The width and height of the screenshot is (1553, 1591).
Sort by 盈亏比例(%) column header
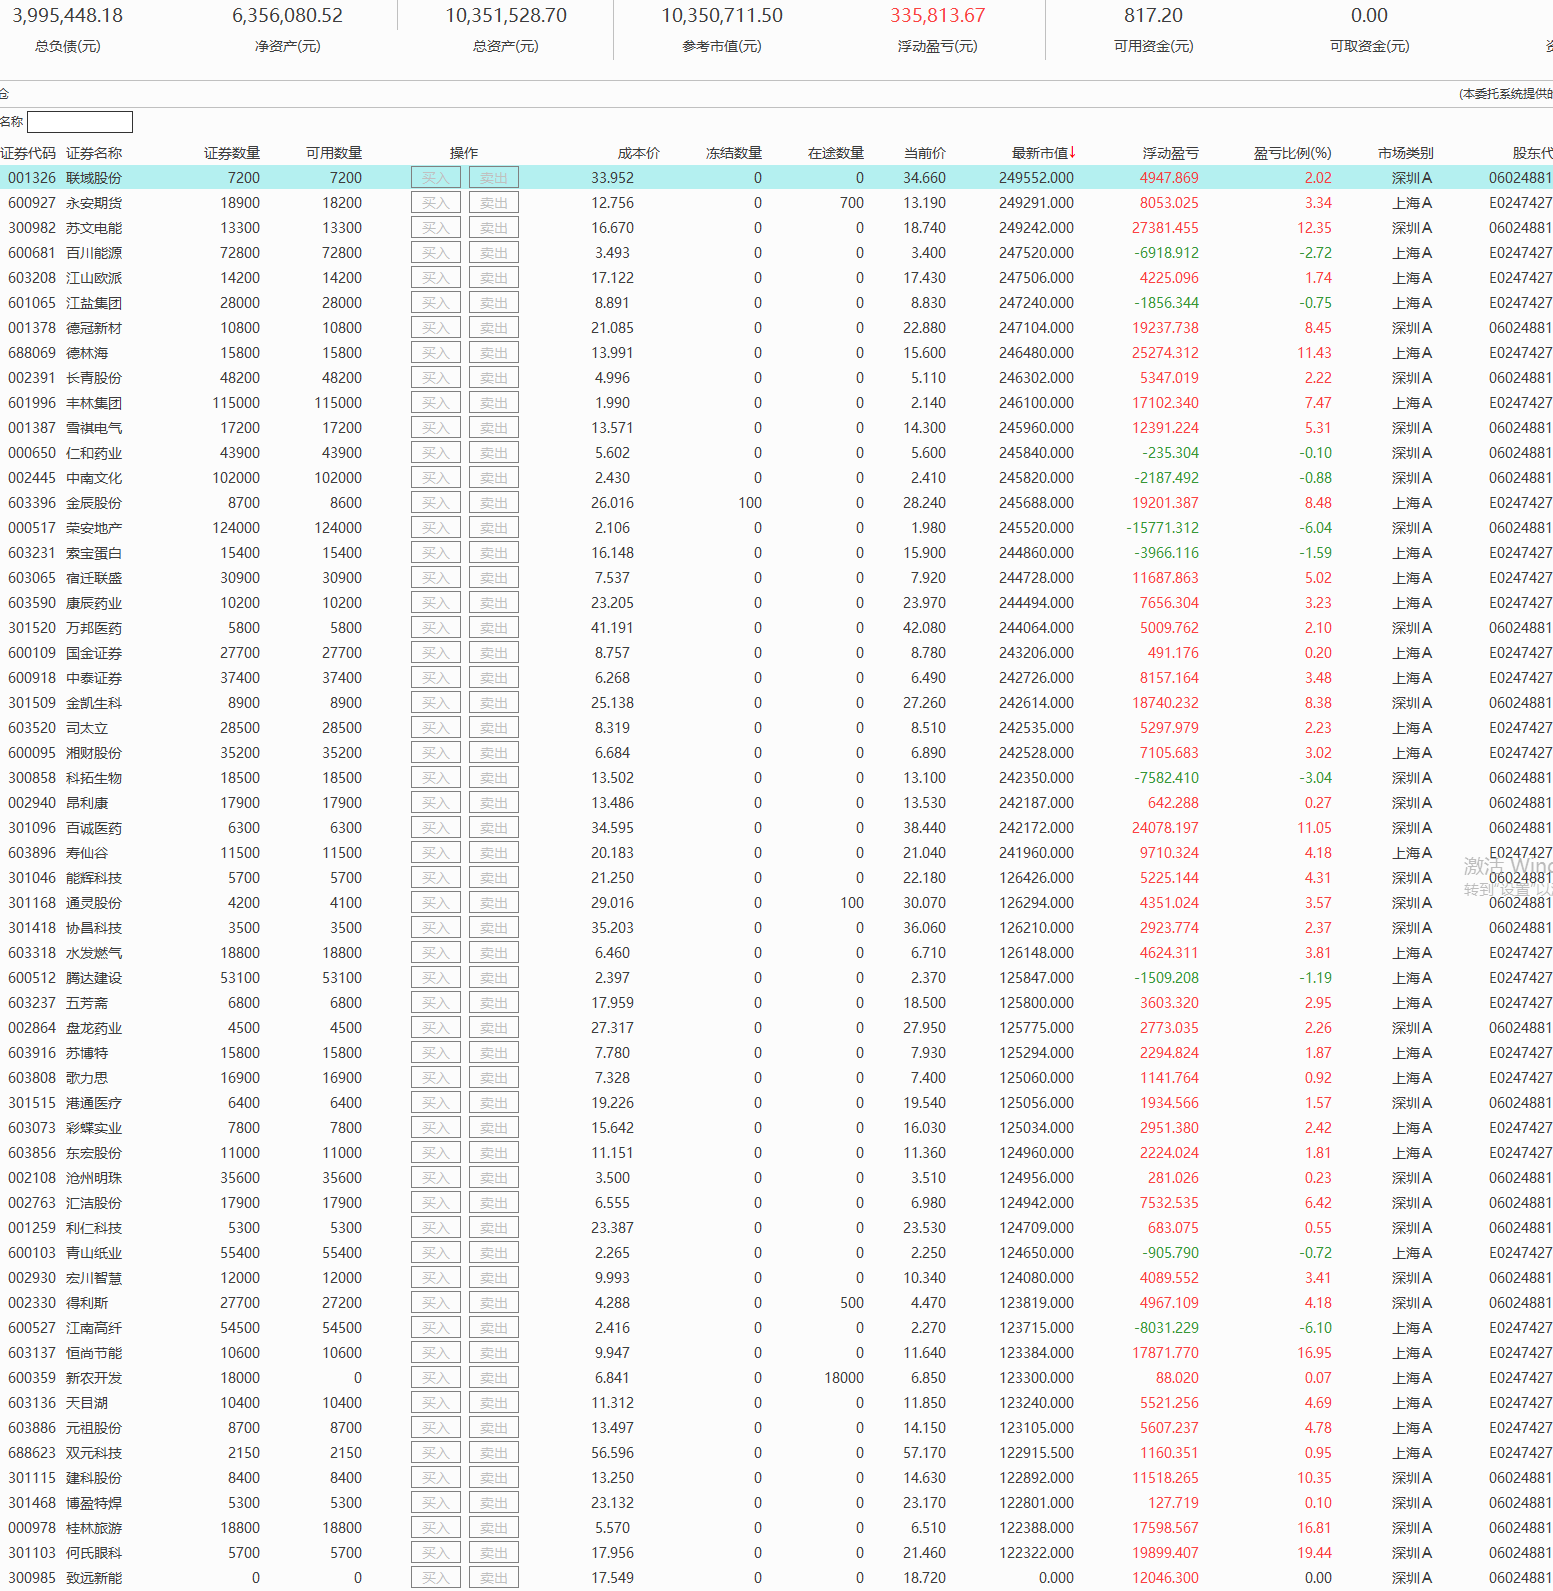click(x=1293, y=153)
